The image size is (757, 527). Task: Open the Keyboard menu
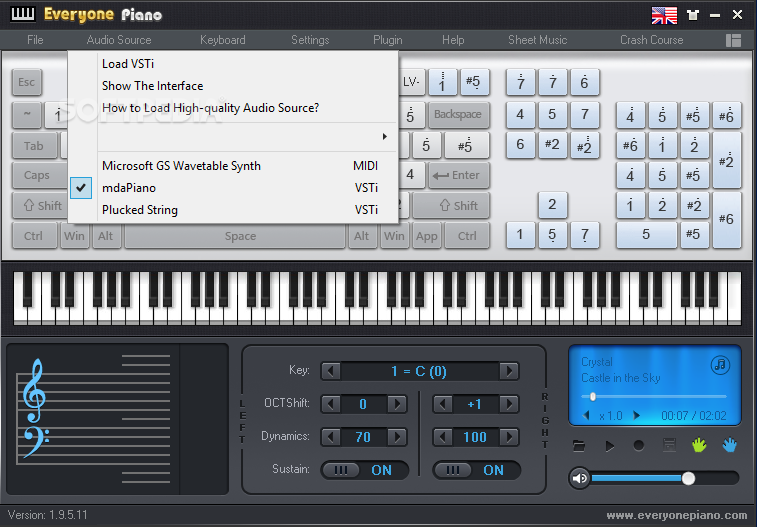[223, 40]
